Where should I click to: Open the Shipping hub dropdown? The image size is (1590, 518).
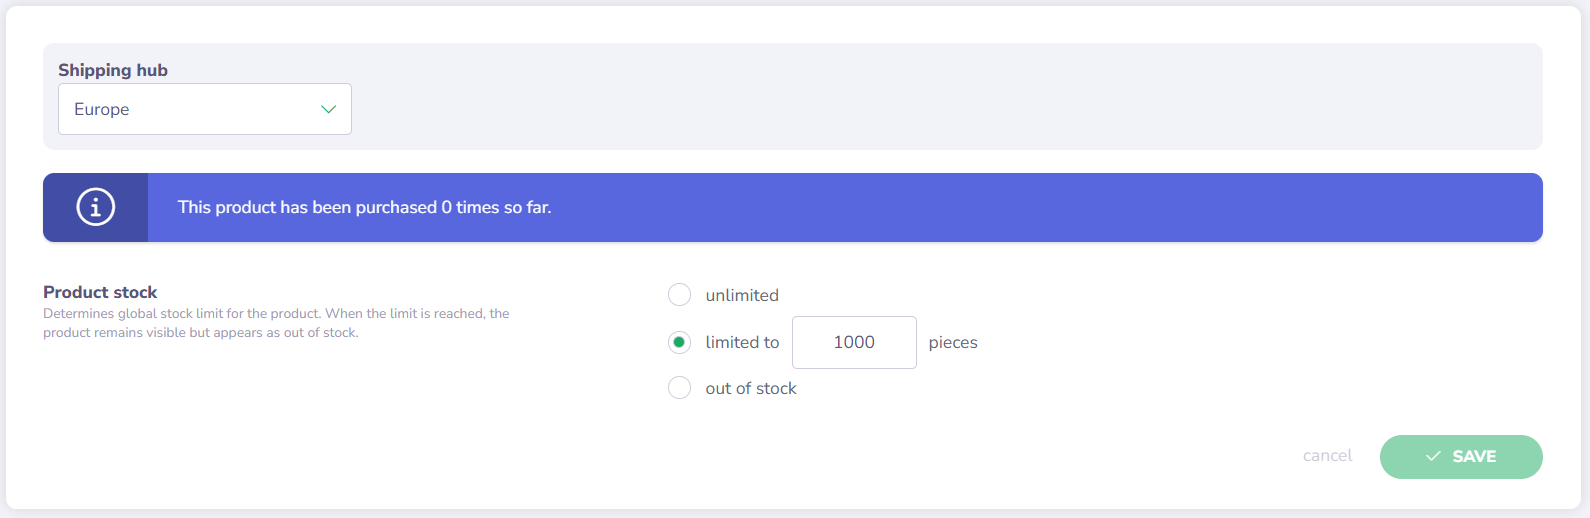click(204, 109)
